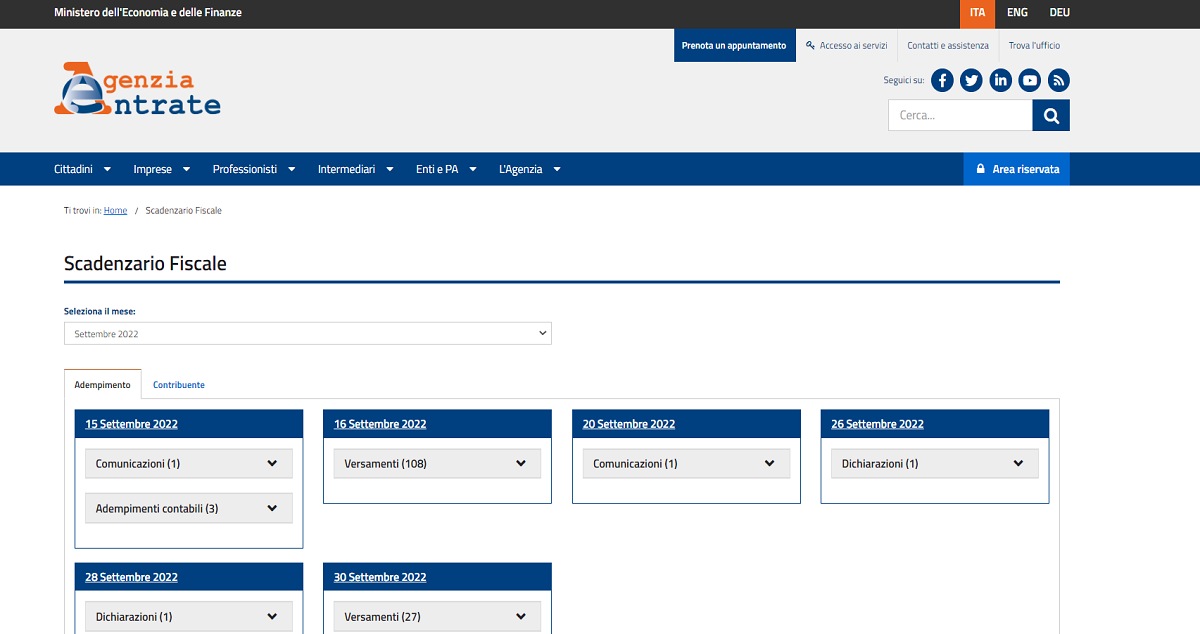The image size is (1200, 634).
Task: Switch site language to ENG
Action: coord(1017,13)
